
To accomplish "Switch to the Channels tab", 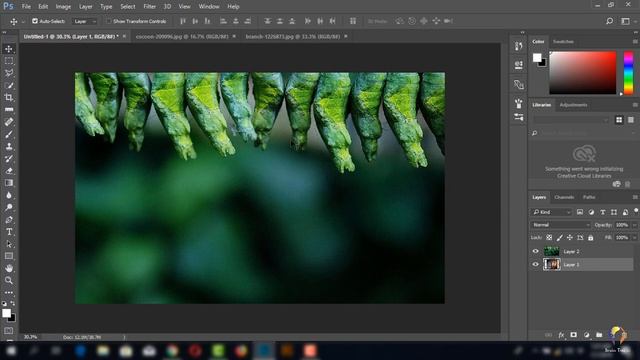I will coord(564,197).
